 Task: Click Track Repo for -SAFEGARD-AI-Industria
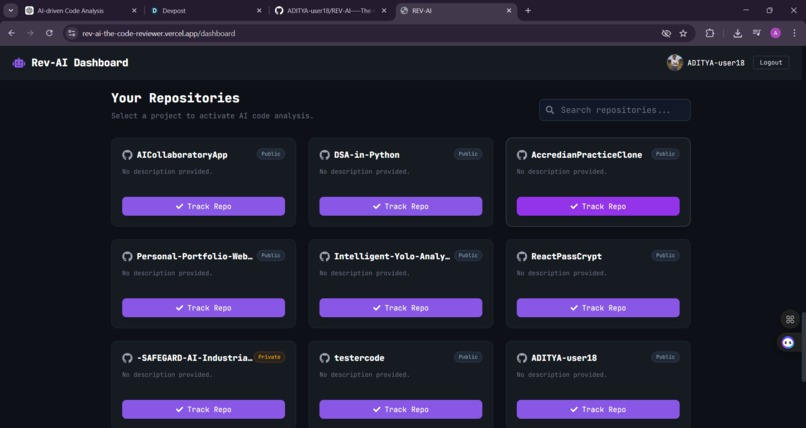[x=204, y=410]
